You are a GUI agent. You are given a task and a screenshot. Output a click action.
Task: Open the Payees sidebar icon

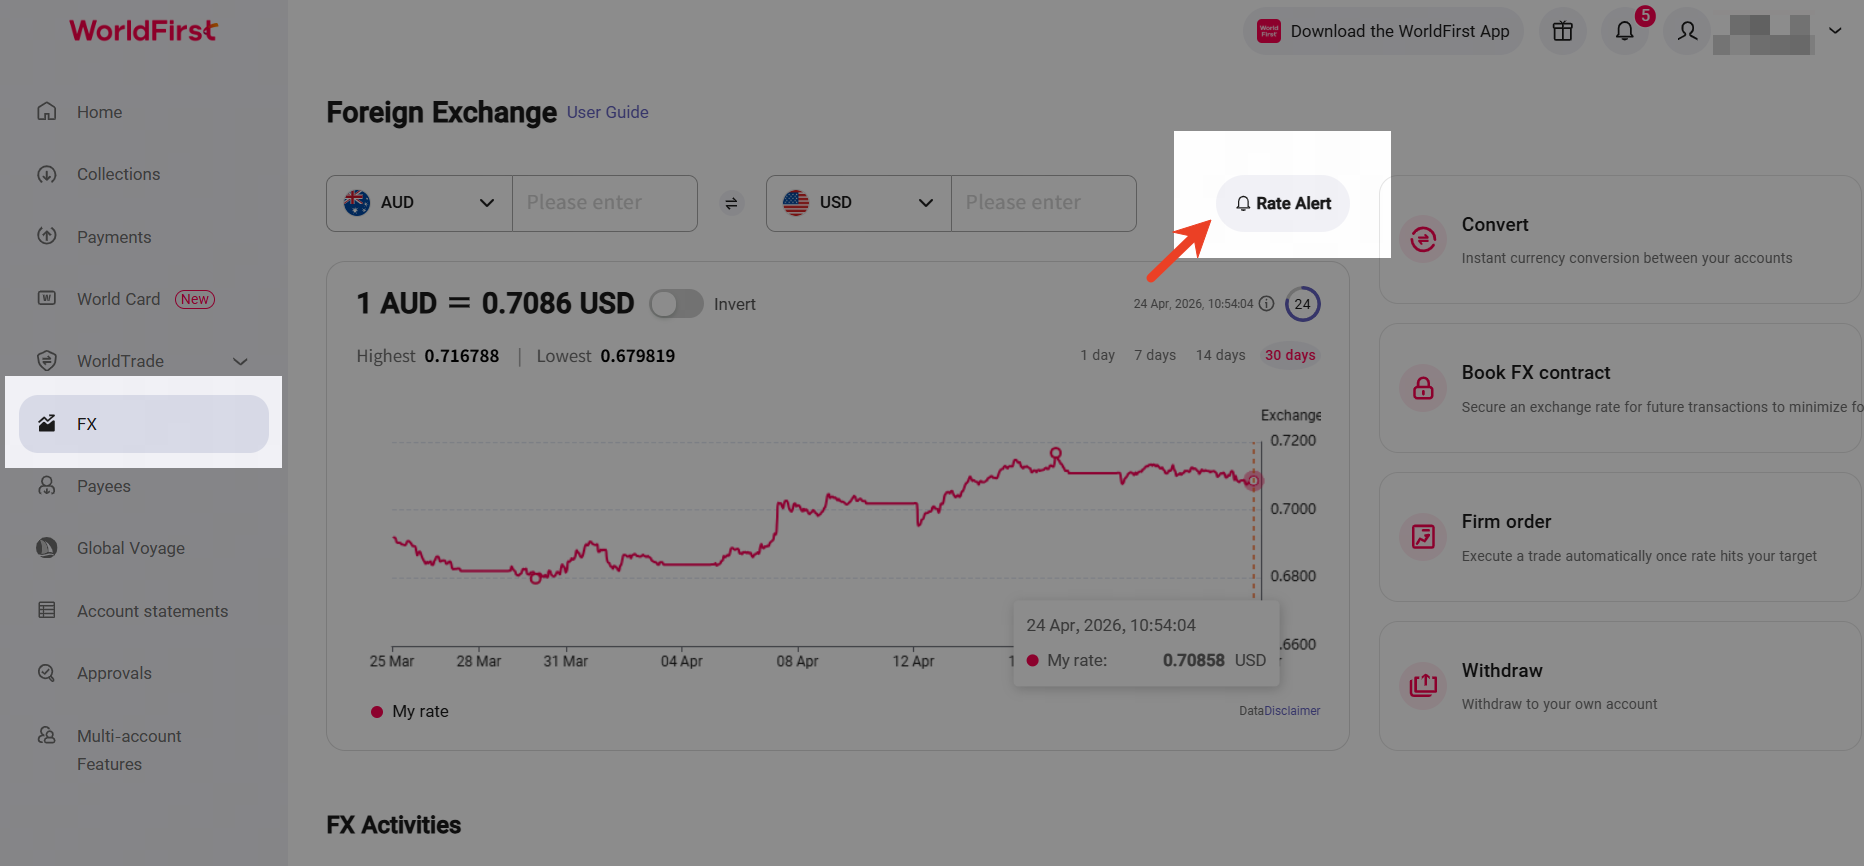pos(47,485)
